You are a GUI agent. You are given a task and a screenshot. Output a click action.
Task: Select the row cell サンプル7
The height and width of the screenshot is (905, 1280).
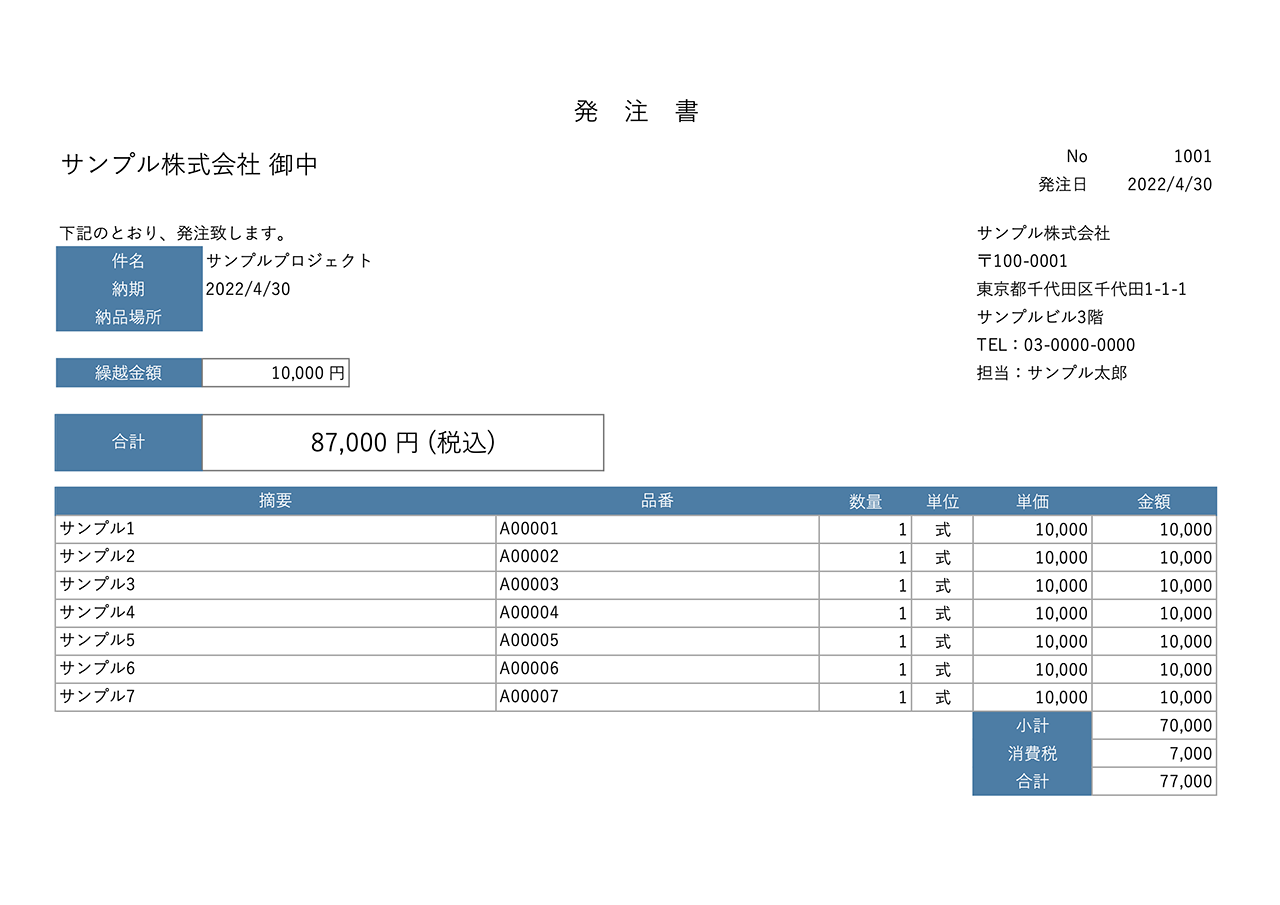click(x=276, y=697)
